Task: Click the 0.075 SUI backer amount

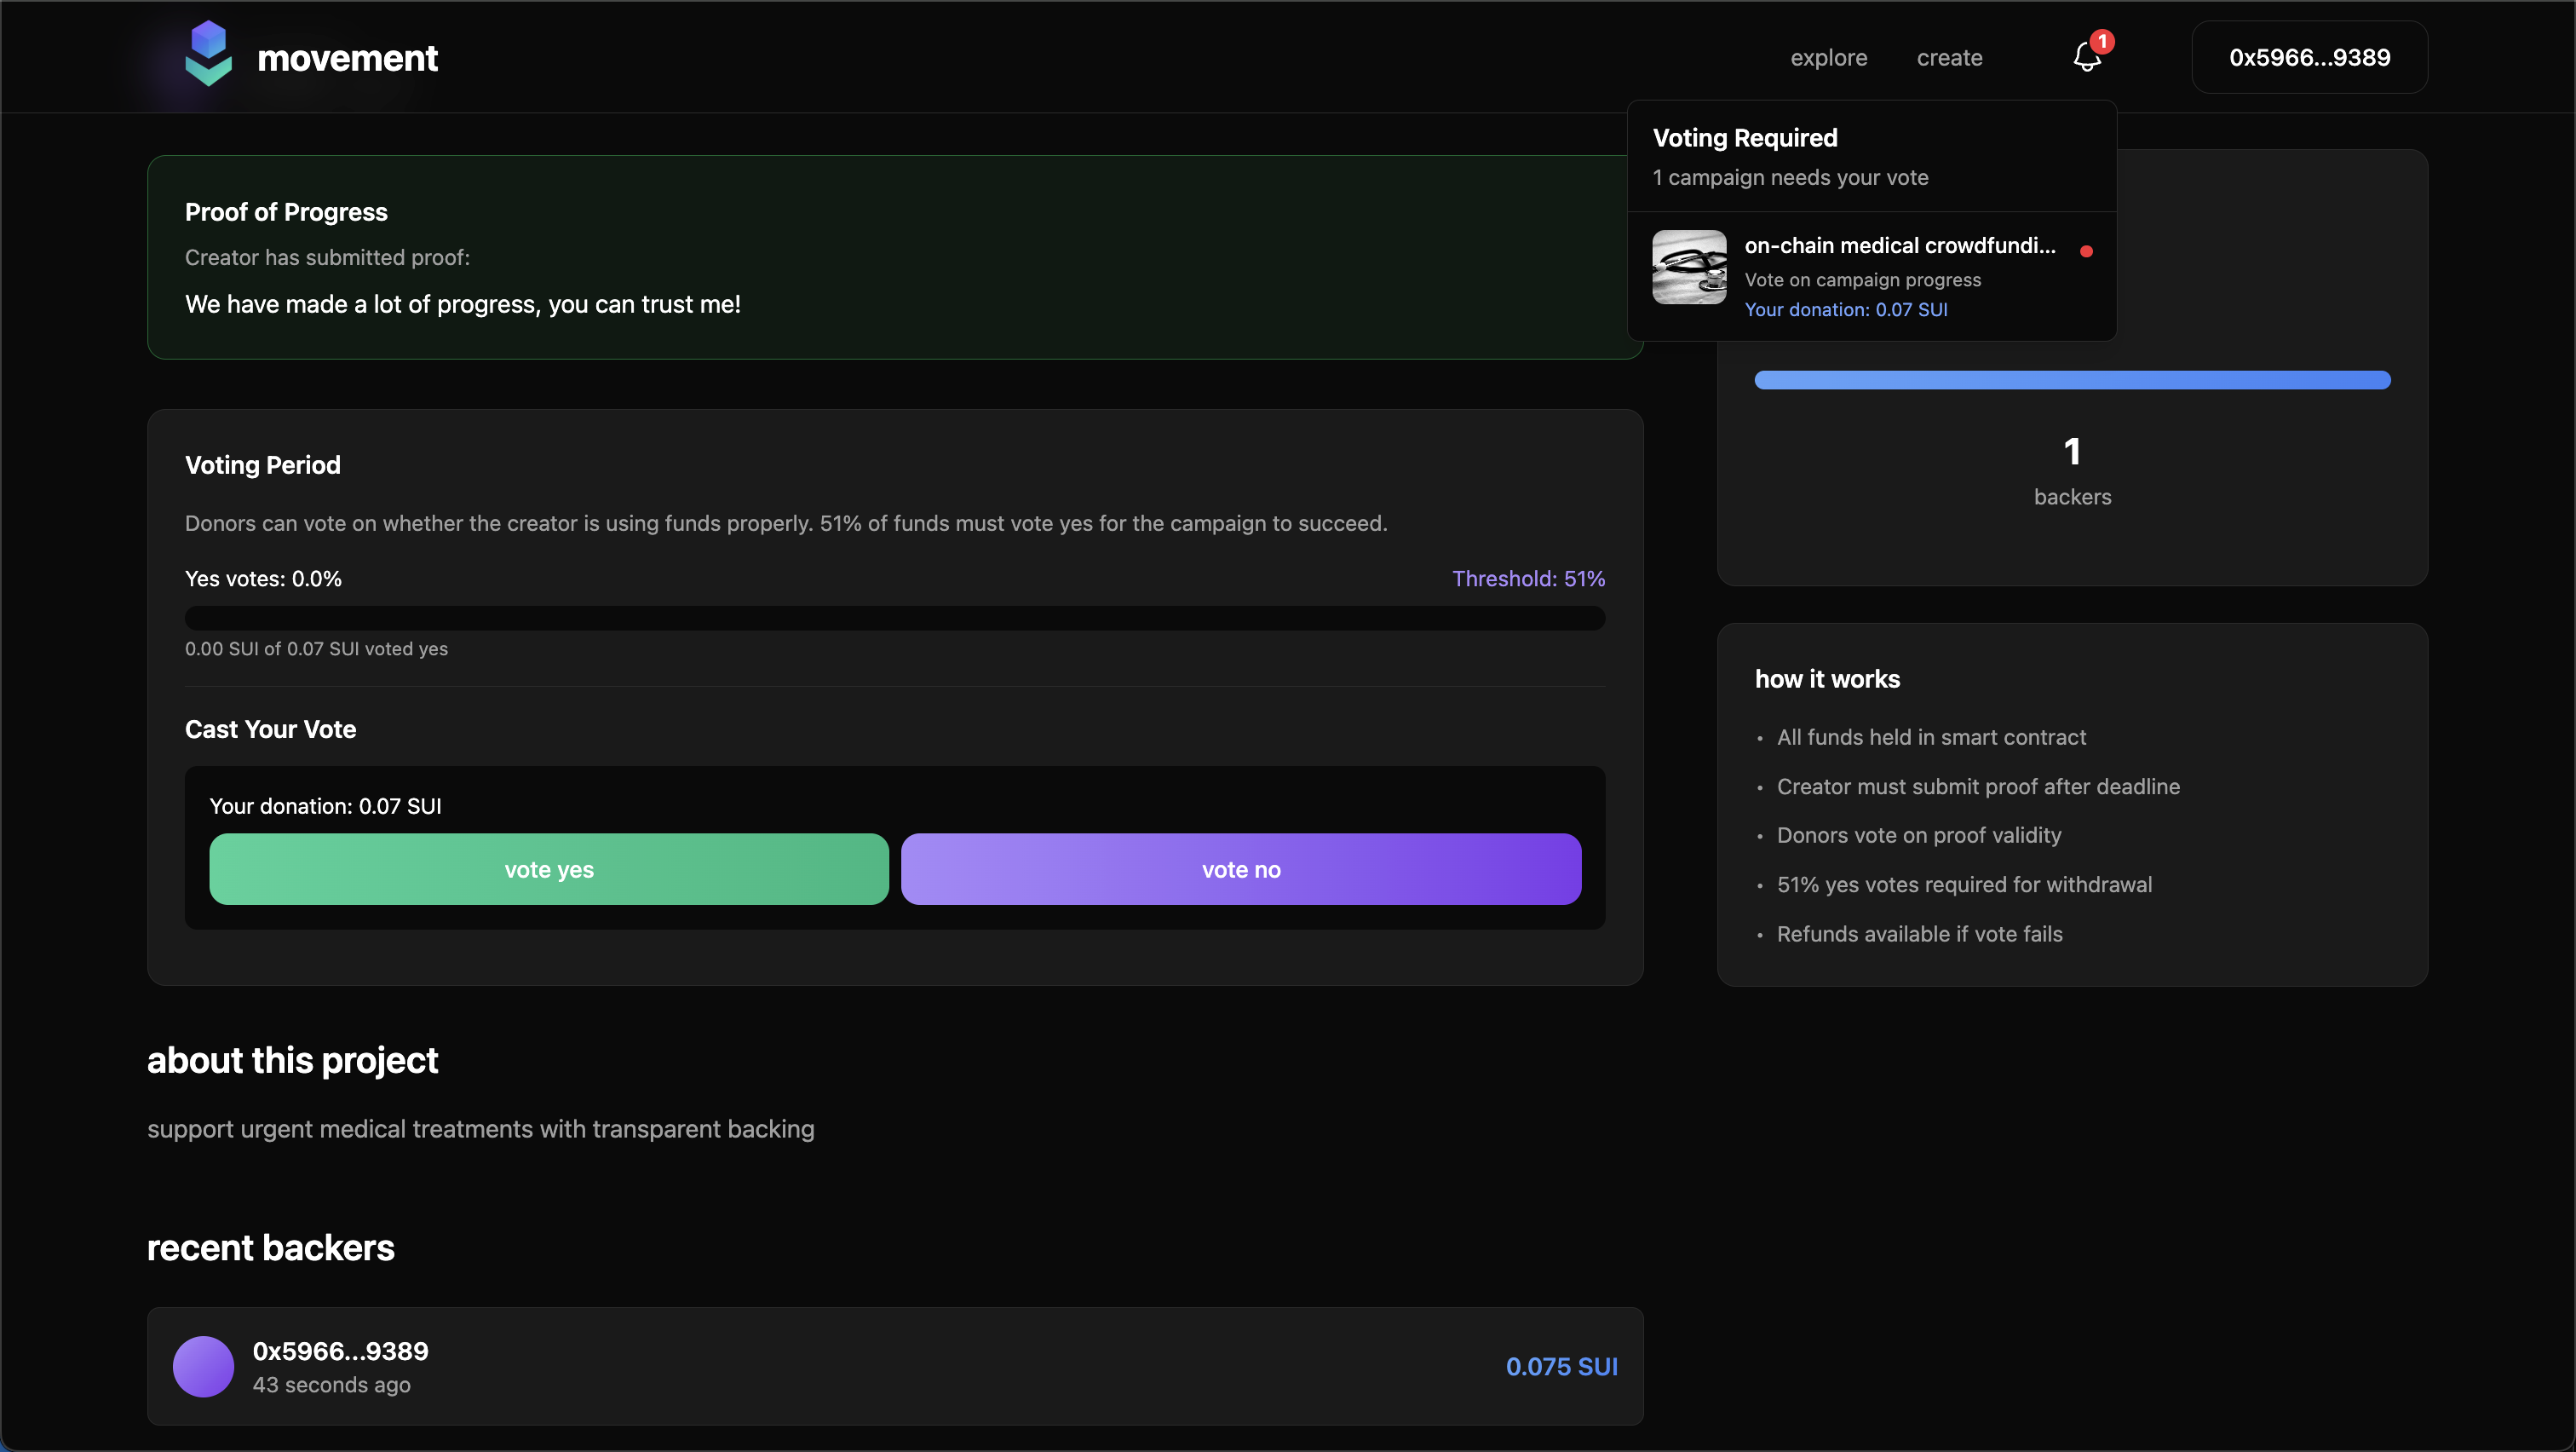Action: 1561,1366
